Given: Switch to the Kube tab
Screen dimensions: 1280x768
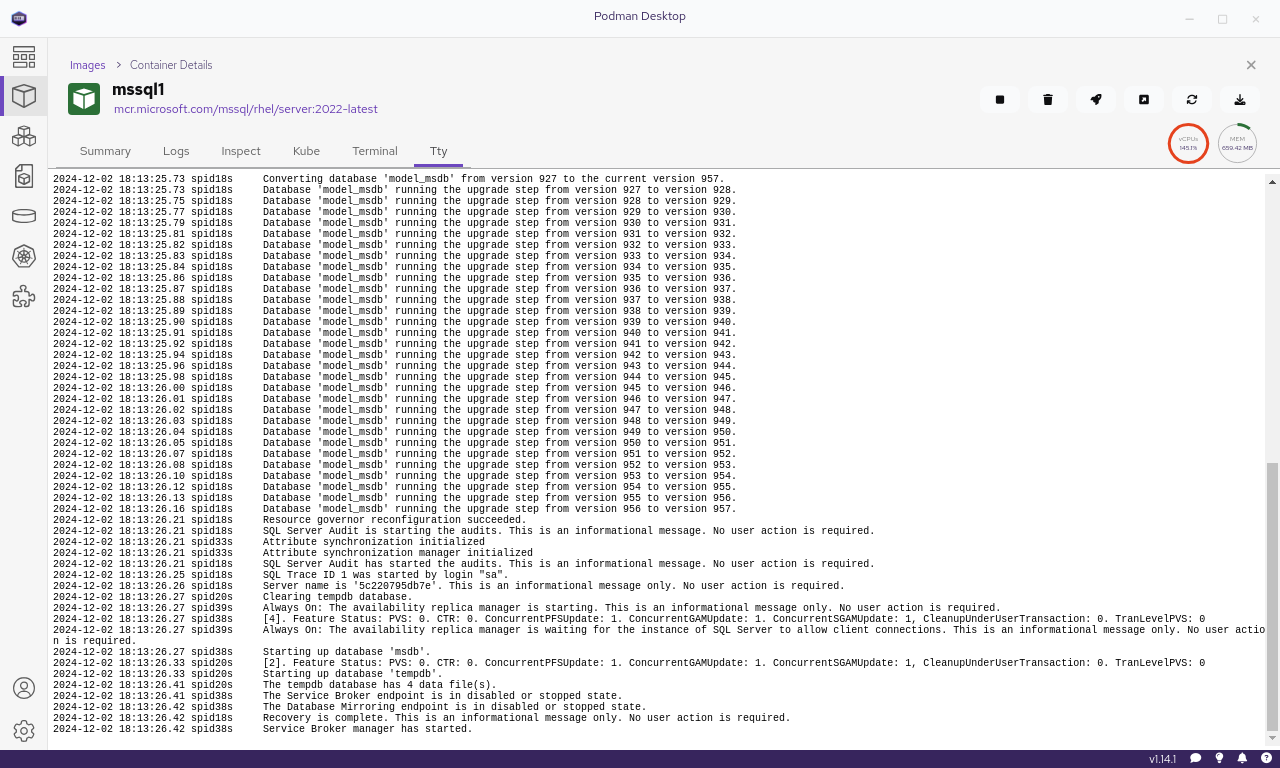Looking at the screenshot, I should pyautogui.click(x=306, y=151).
